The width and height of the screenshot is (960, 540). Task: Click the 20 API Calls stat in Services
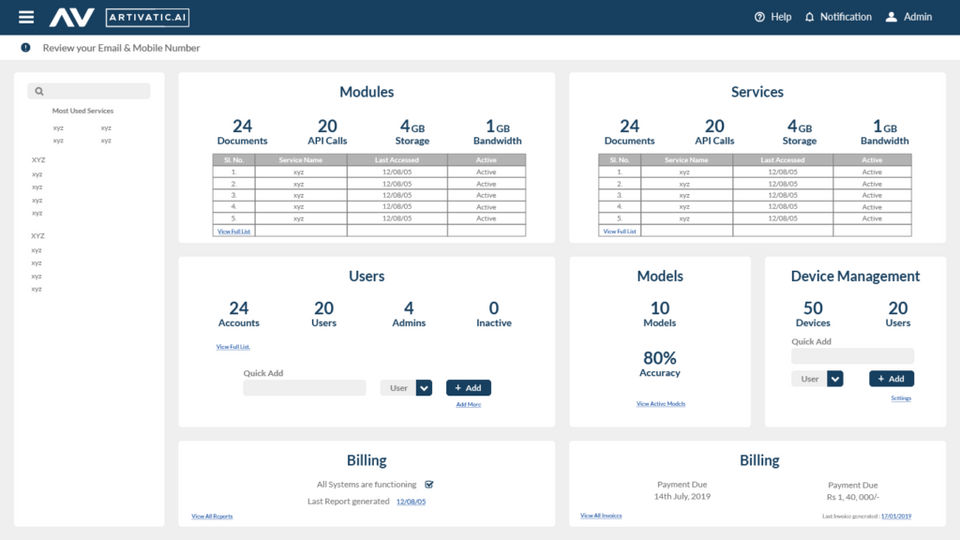[714, 132]
